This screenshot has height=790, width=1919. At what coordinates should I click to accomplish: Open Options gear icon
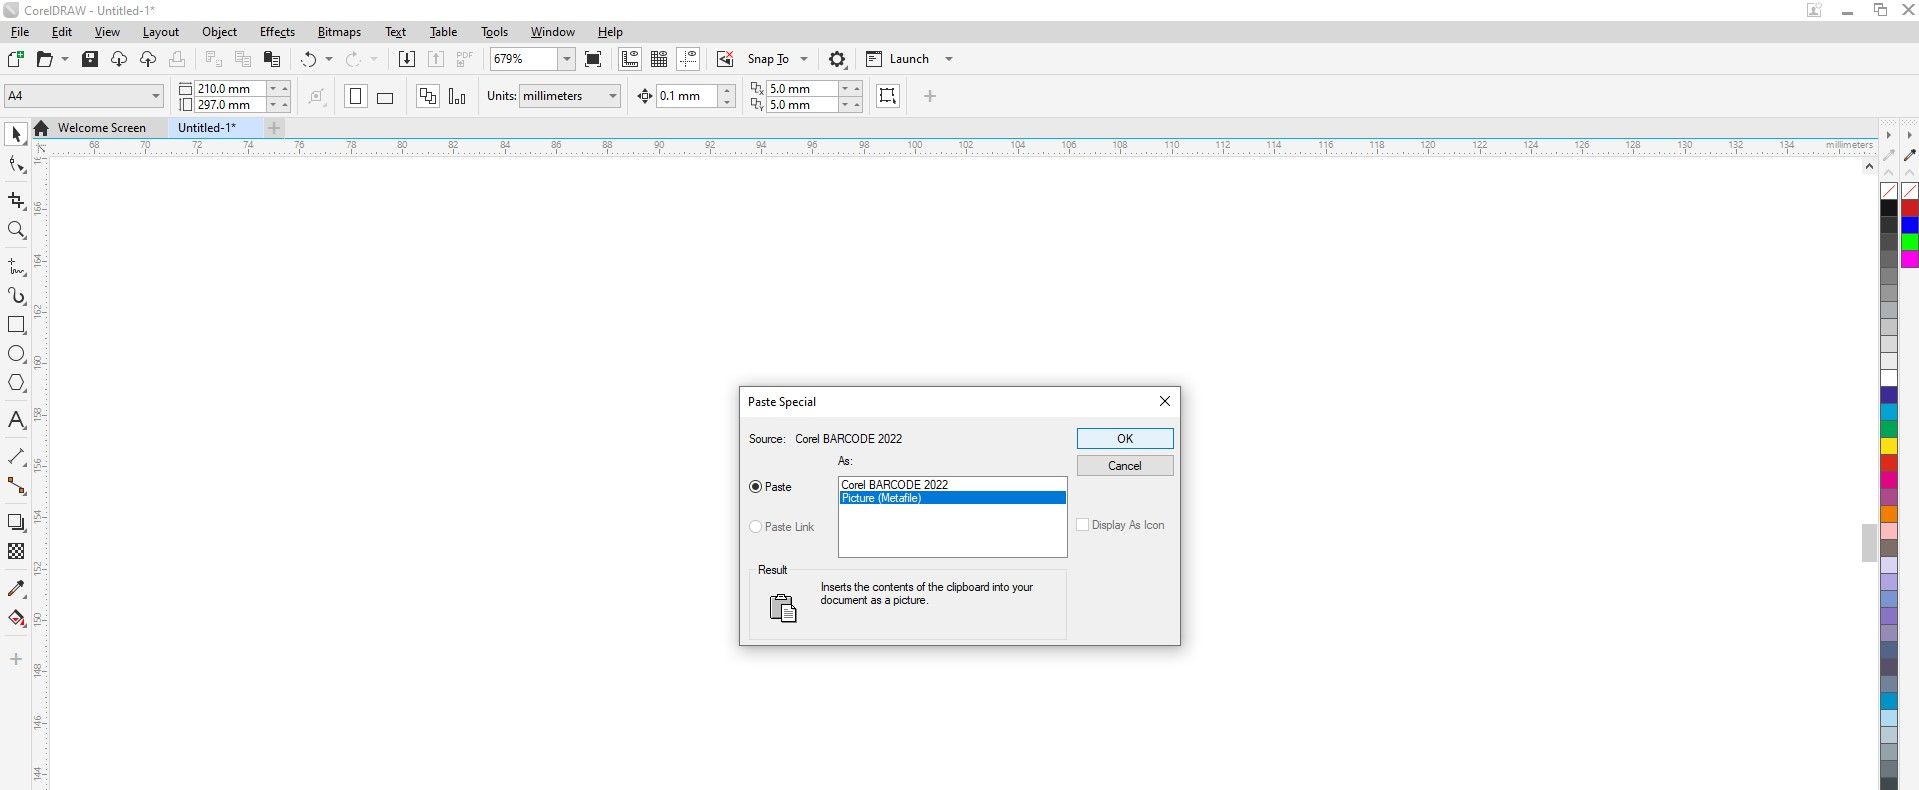tap(838, 59)
